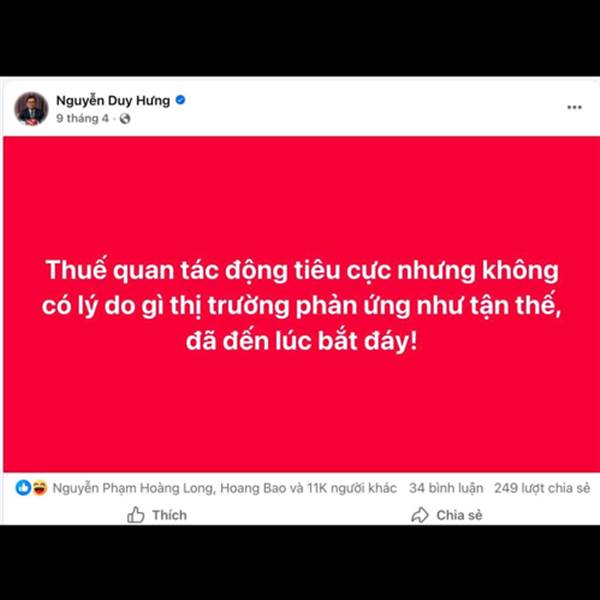Click the 'Chia sẻ' button label

[x=459, y=515]
